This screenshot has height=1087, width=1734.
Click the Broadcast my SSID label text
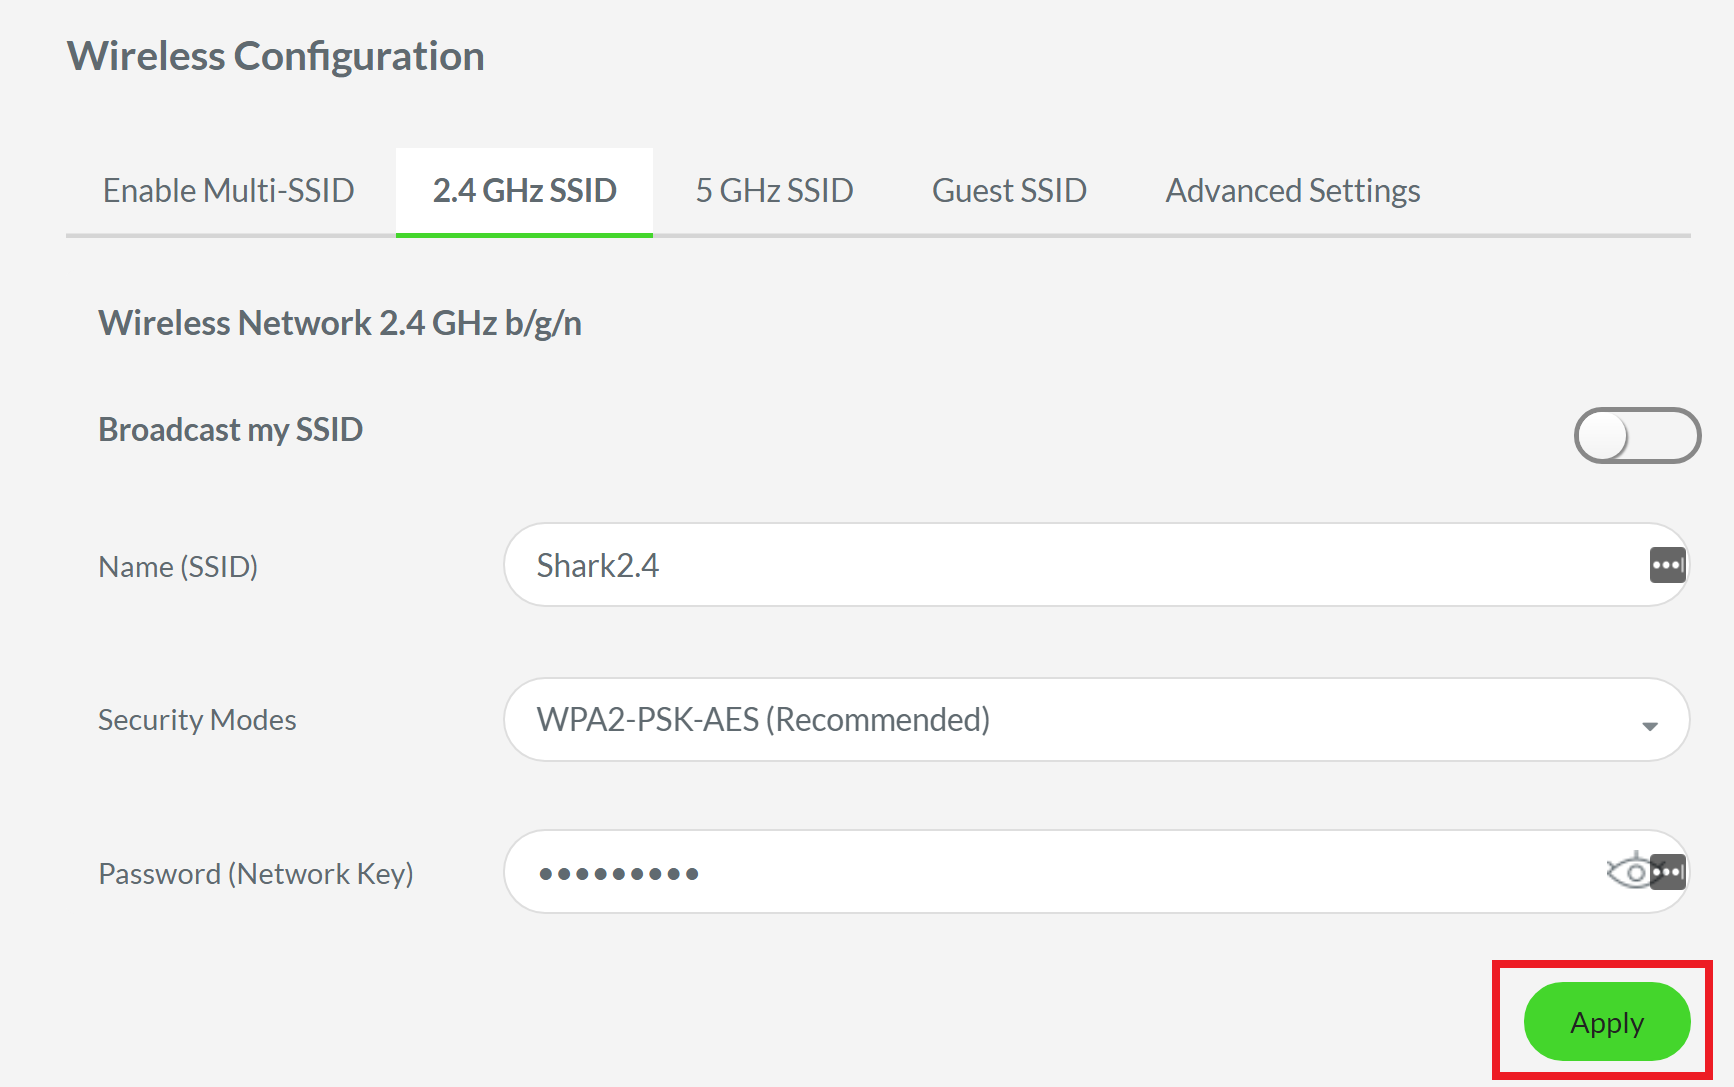[x=230, y=430]
